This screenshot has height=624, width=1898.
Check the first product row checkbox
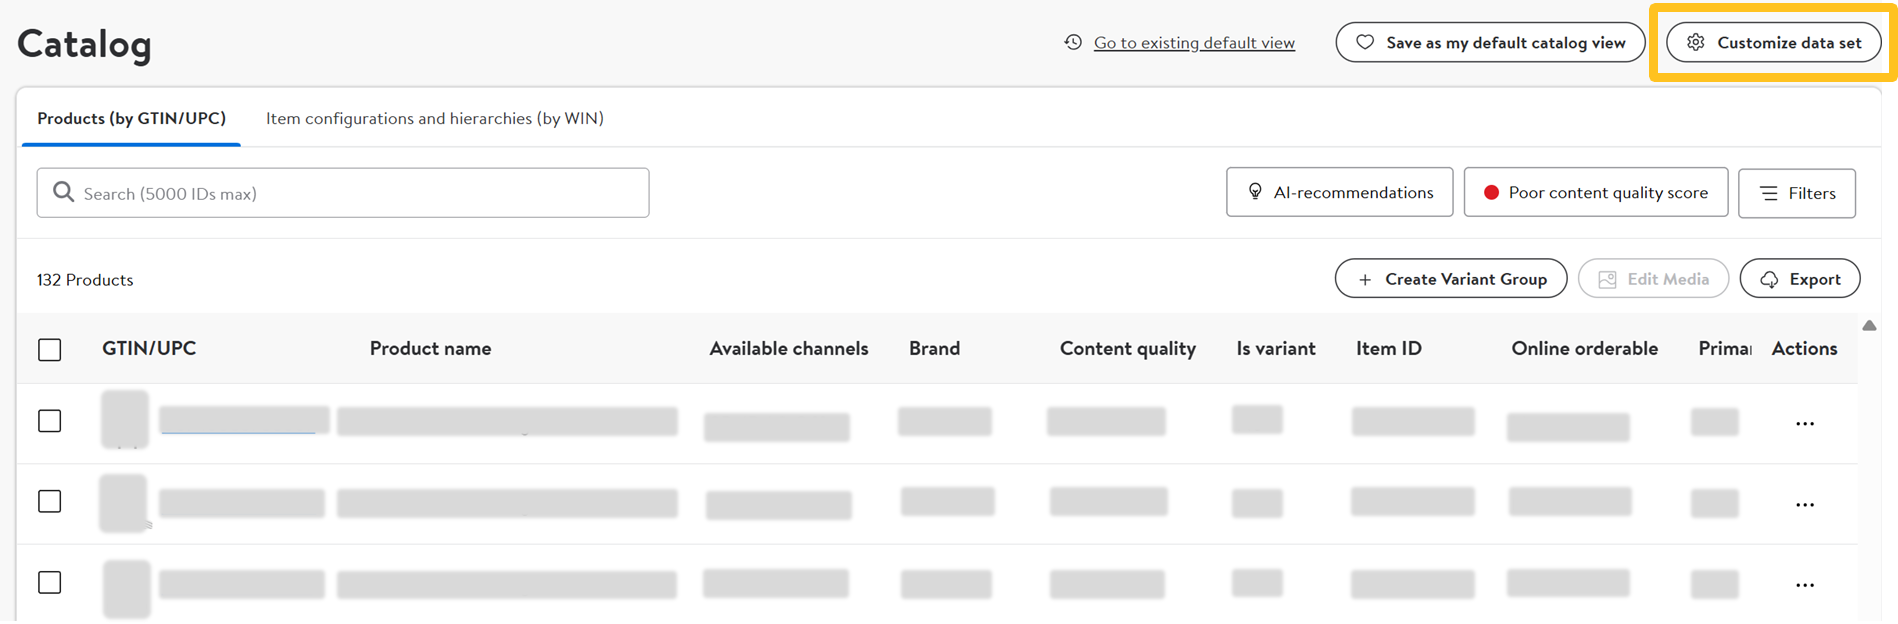pos(49,421)
